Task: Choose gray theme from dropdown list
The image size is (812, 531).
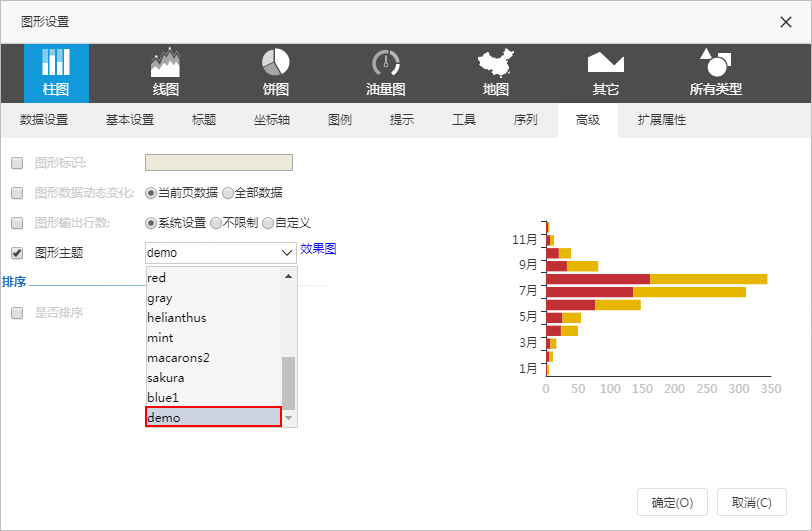Action: point(213,298)
